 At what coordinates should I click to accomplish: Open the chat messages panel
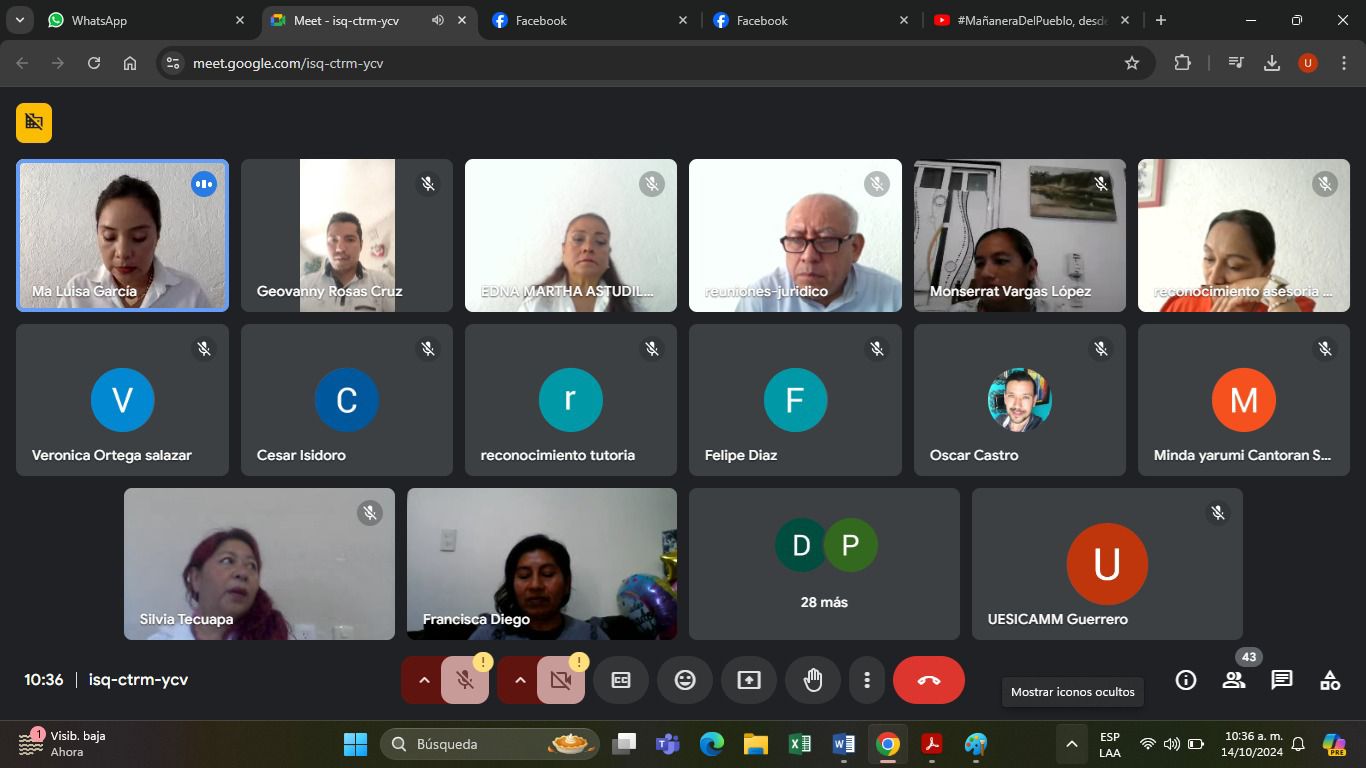pos(1281,680)
